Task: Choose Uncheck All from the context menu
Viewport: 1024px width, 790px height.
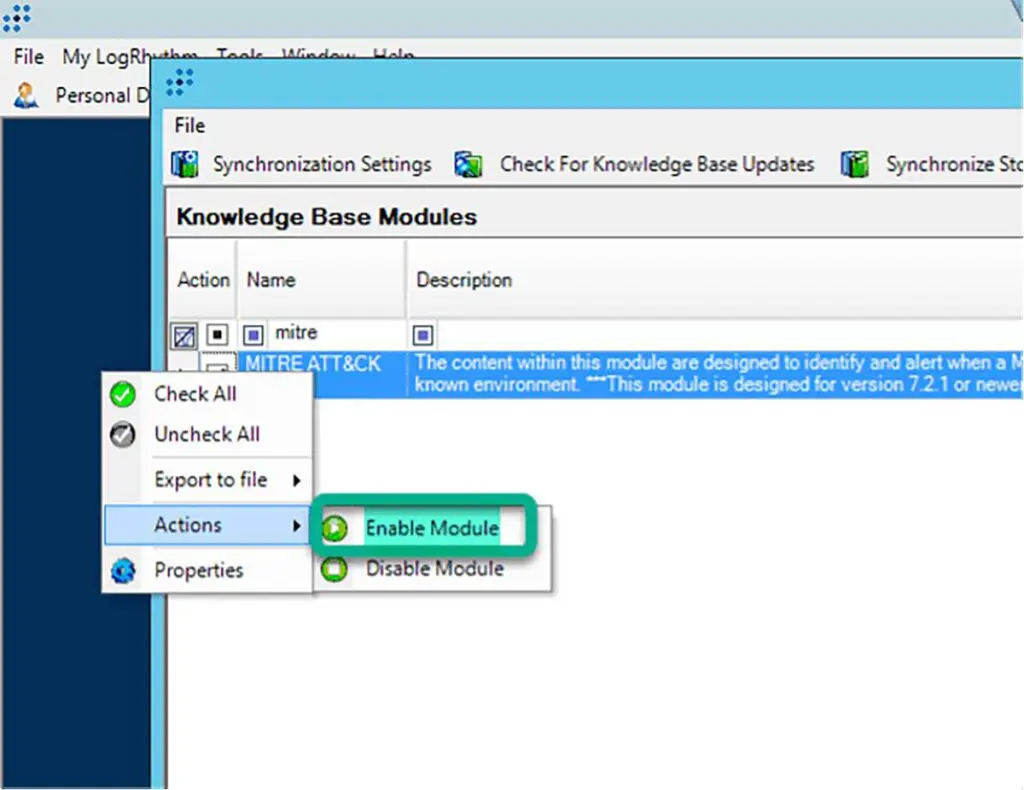Action: pyautogui.click(x=206, y=434)
